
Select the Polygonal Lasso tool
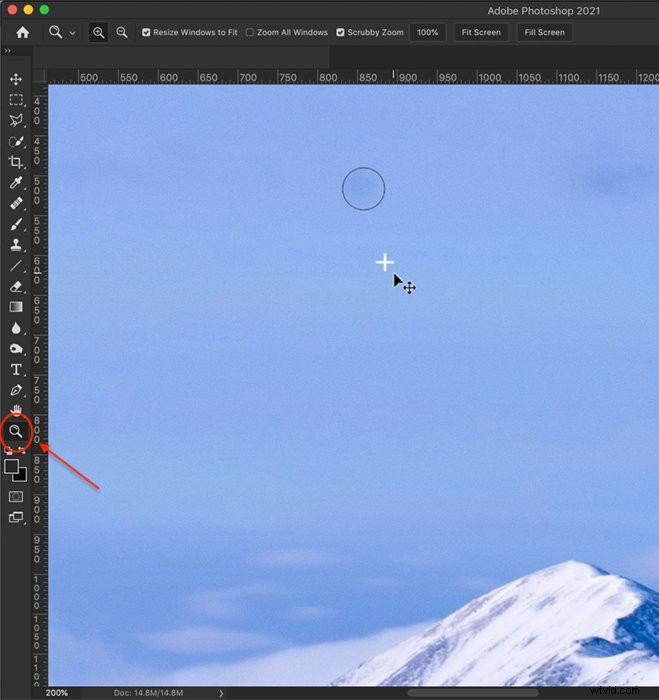(x=16, y=120)
